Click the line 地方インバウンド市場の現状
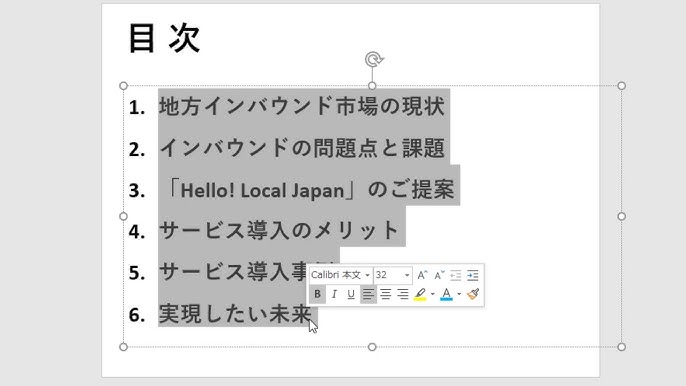686x386 pixels. [x=301, y=106]
